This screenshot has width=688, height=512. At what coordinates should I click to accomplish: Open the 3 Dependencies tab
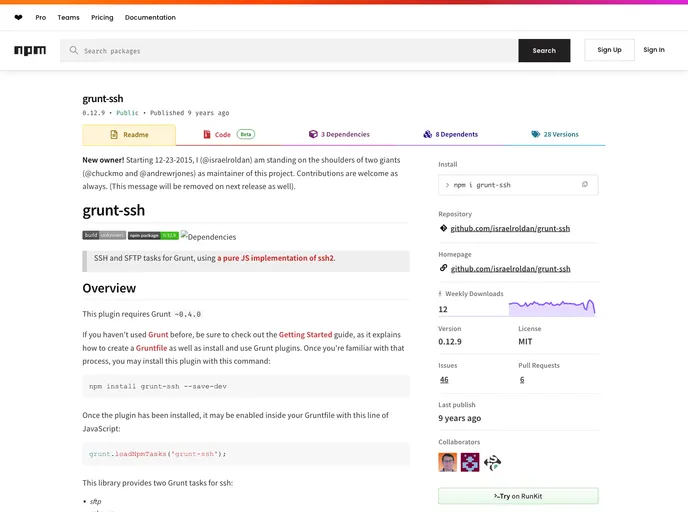(x=339, y=134)
